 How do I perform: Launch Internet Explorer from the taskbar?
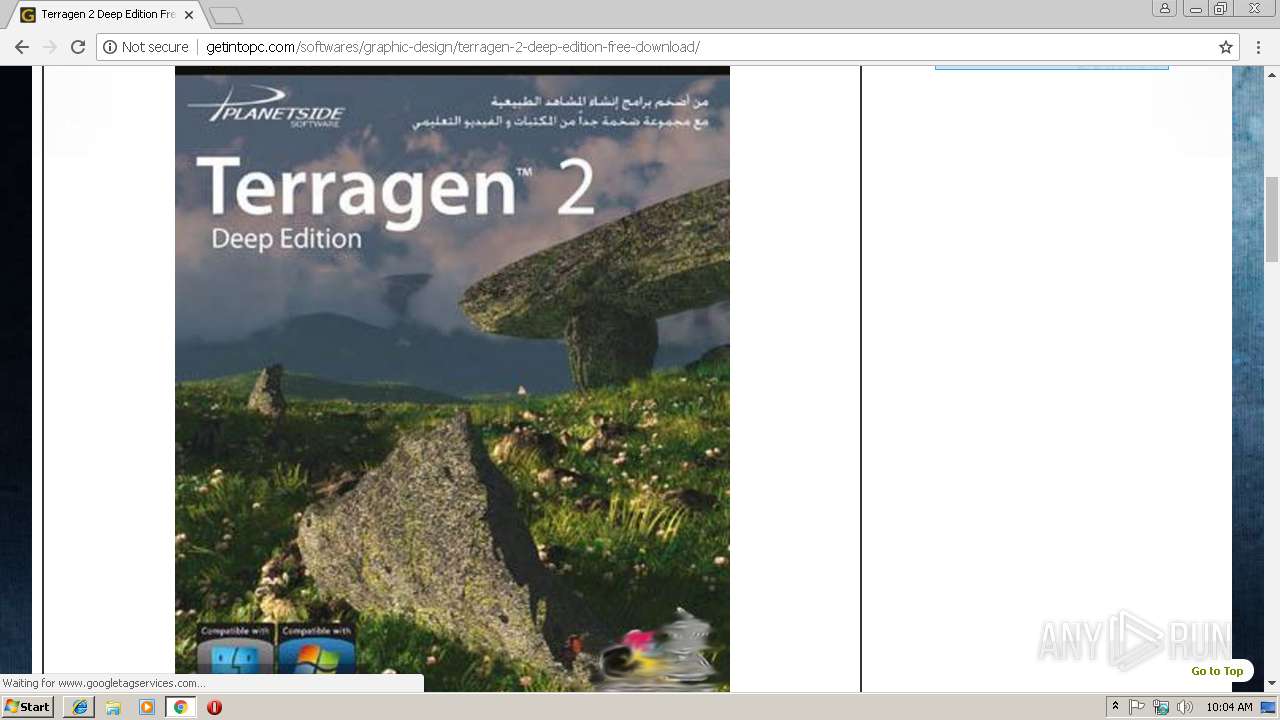(80, 707)
